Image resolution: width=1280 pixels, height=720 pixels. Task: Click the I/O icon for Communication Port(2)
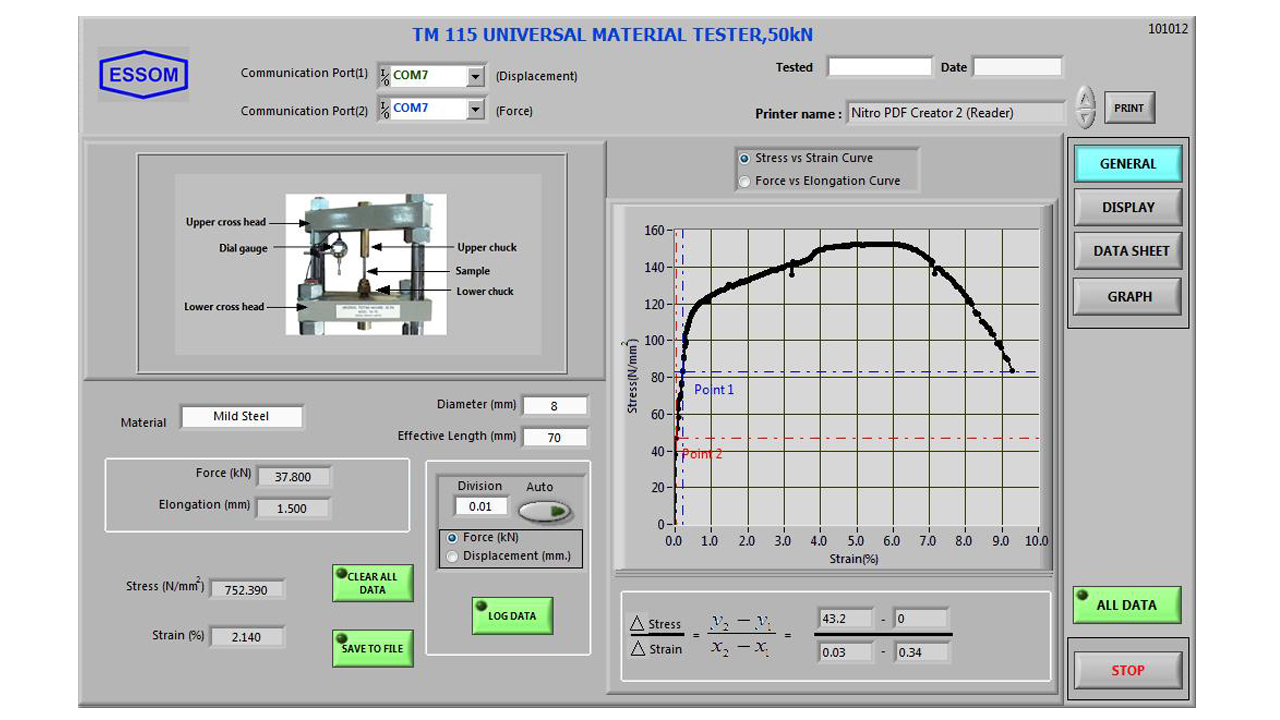pos(384,109)
